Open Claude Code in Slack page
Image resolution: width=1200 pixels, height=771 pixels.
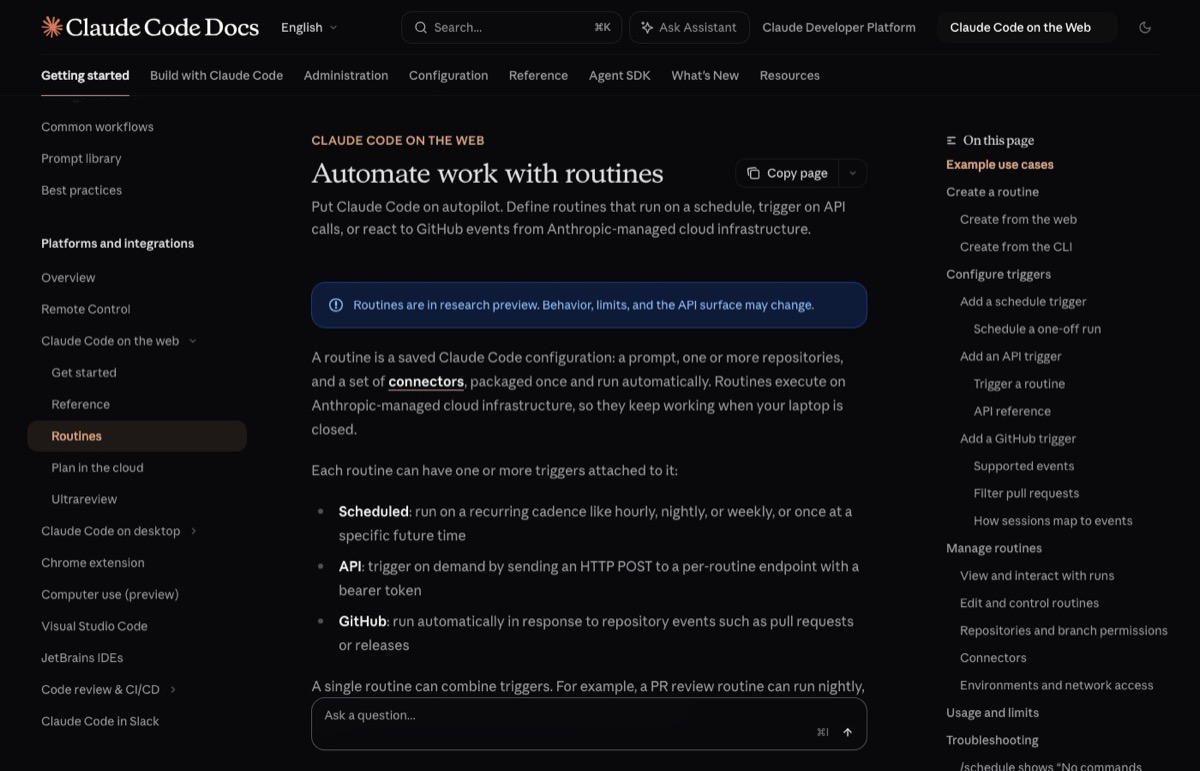pyautogui.click(x=100, y=722)
